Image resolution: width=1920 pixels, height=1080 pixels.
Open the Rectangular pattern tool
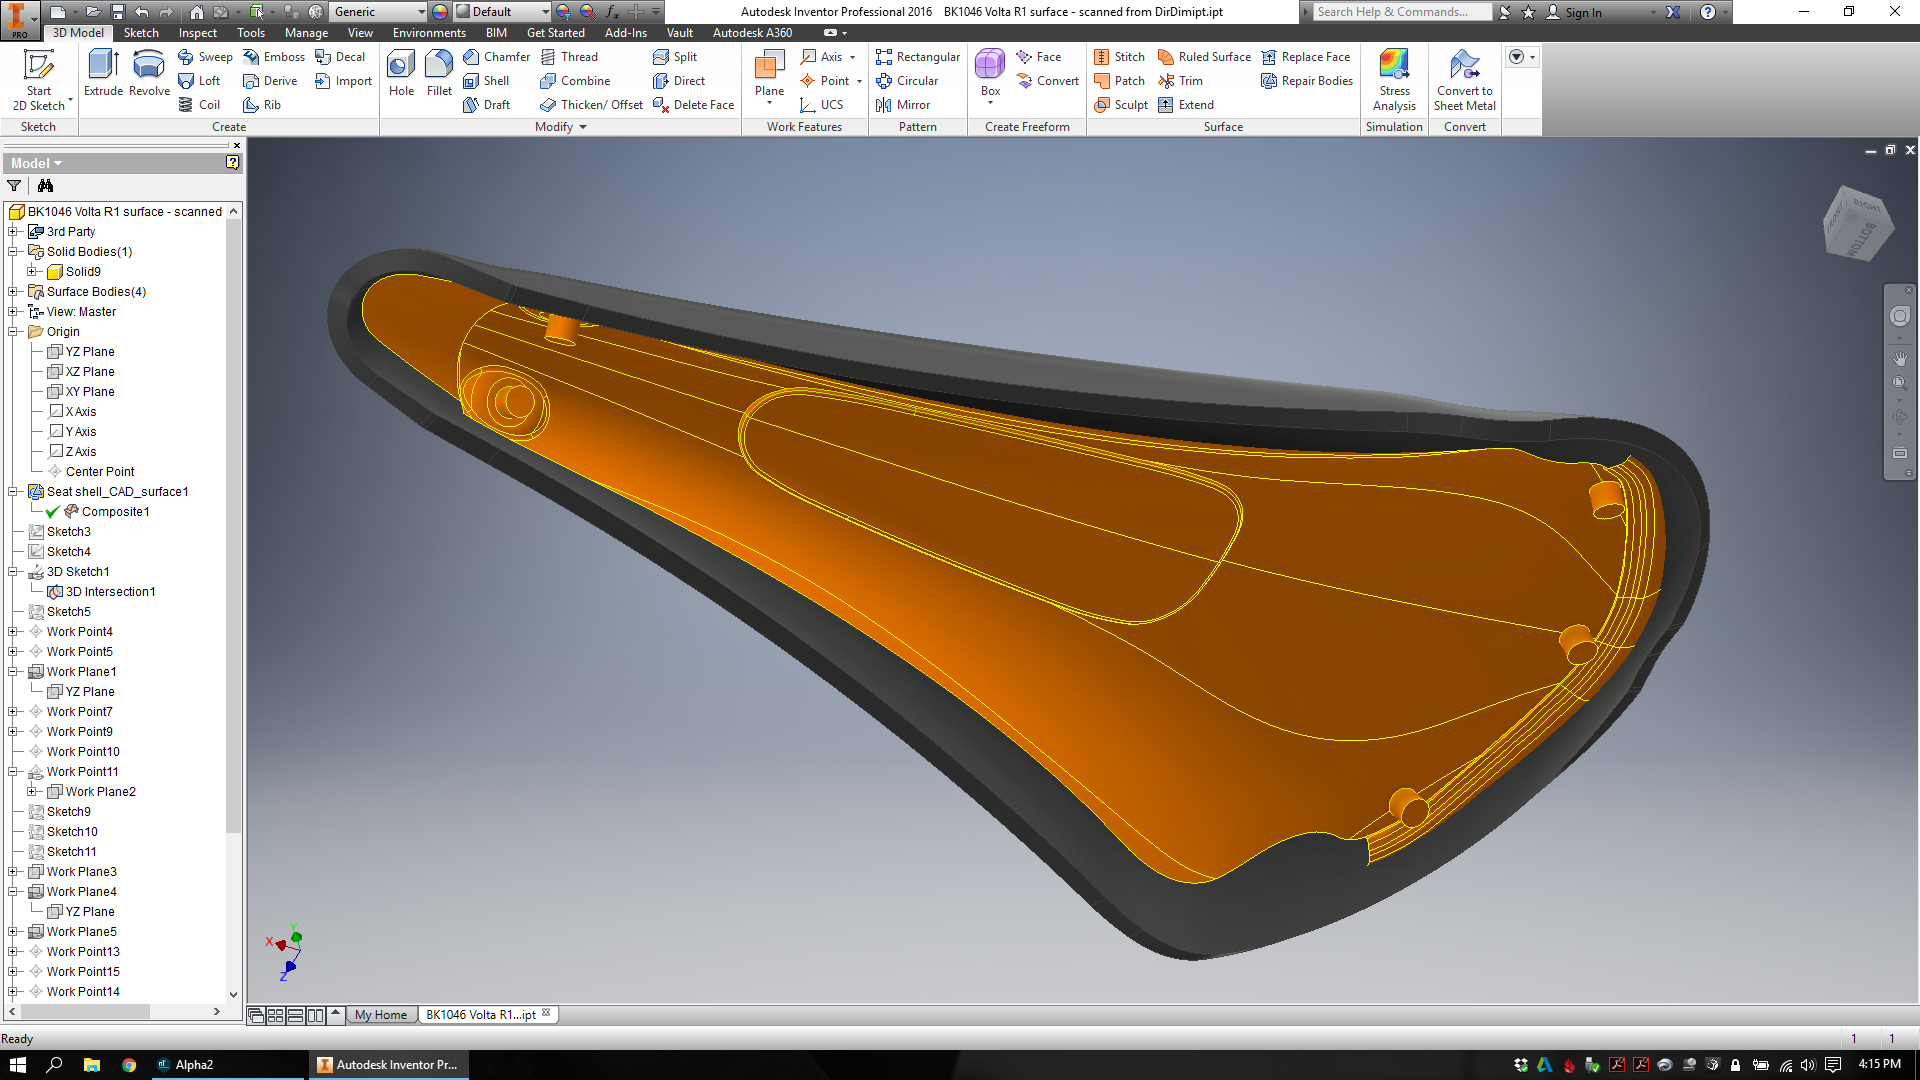917,57
